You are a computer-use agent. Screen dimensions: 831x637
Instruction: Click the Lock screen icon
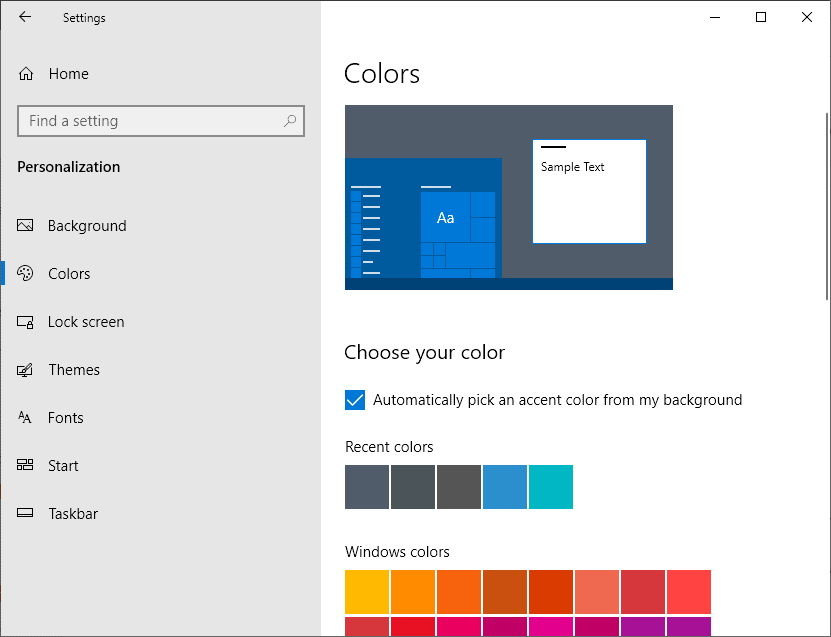point(26,322)
